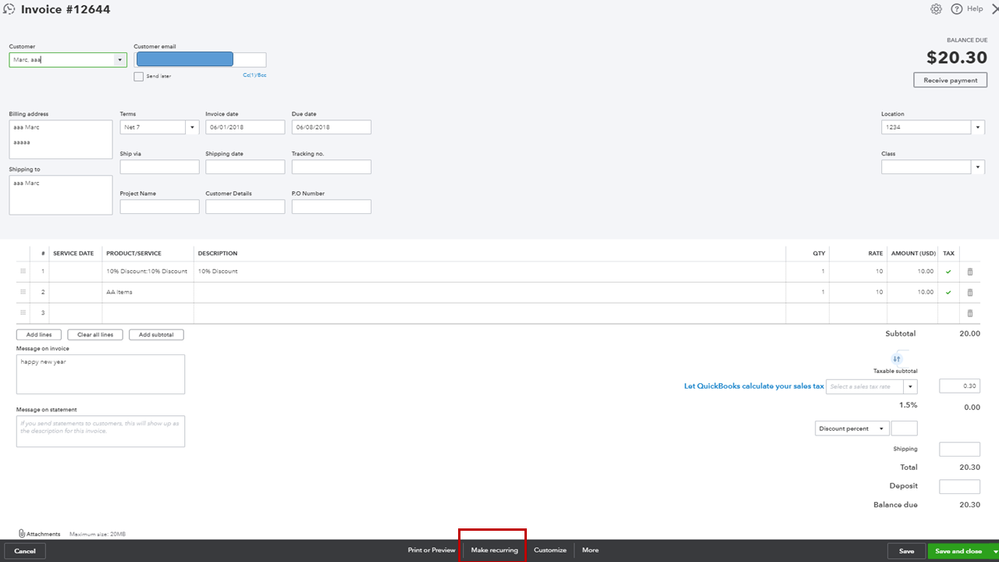Click the Shipping to address box
Screen dimensions: 999x562
click(61, 195)
